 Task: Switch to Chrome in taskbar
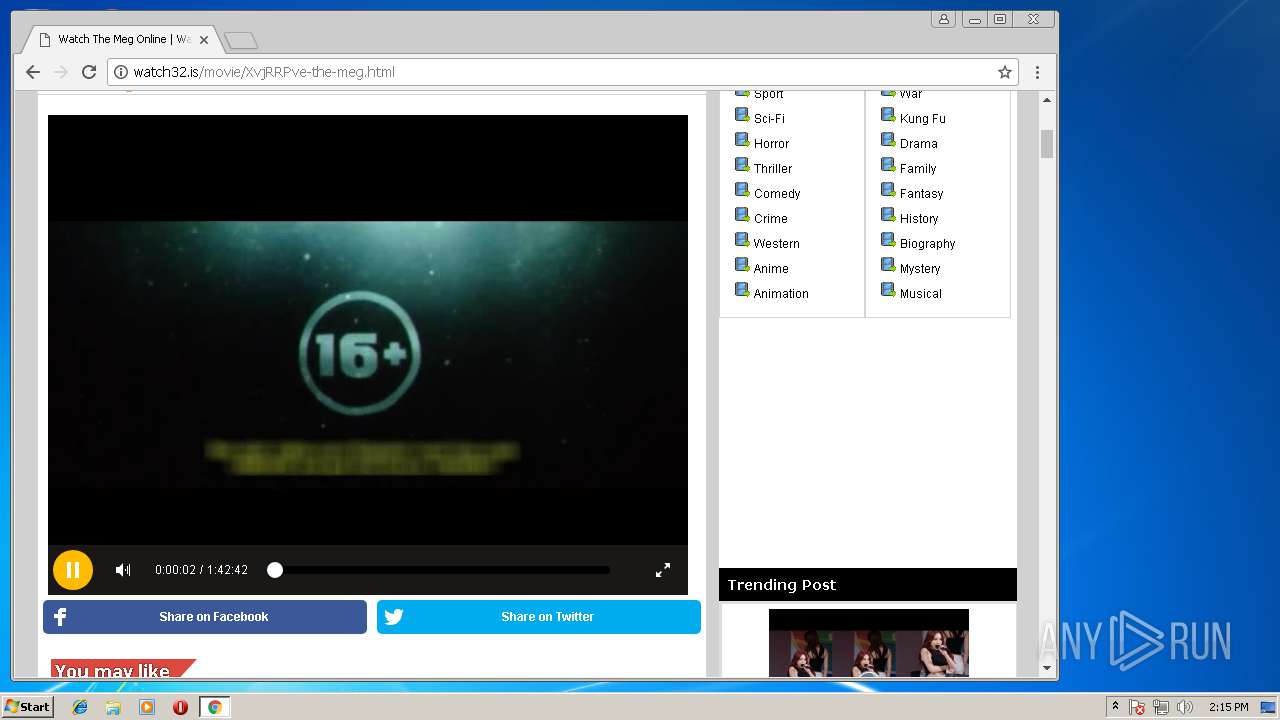[x=214, y=707]
